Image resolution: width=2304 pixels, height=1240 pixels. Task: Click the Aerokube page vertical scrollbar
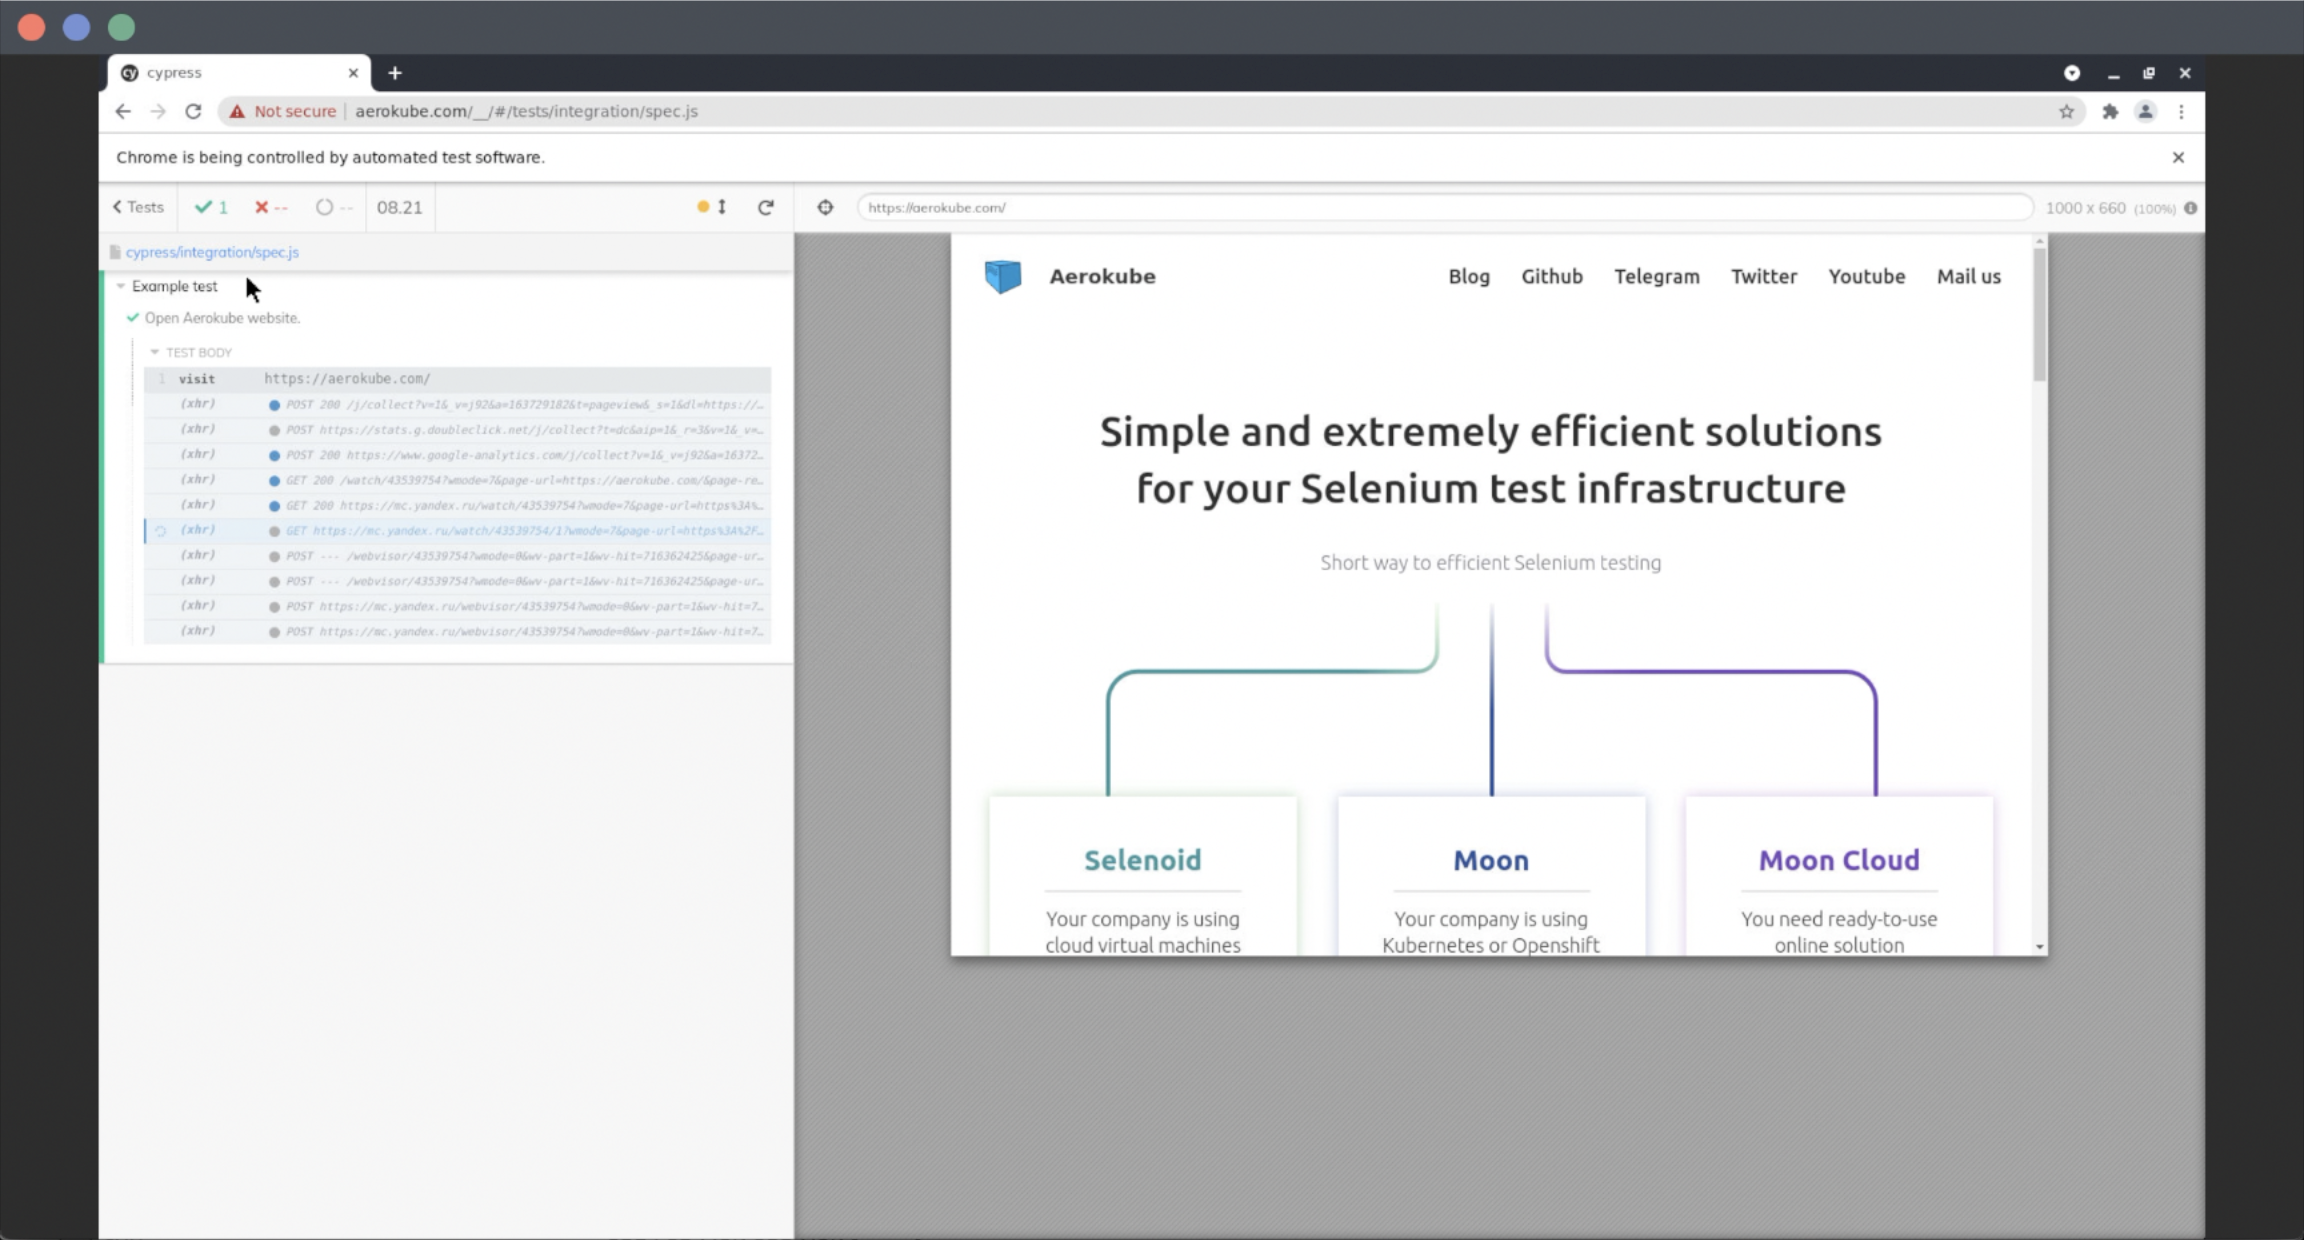click(2039, 315)
